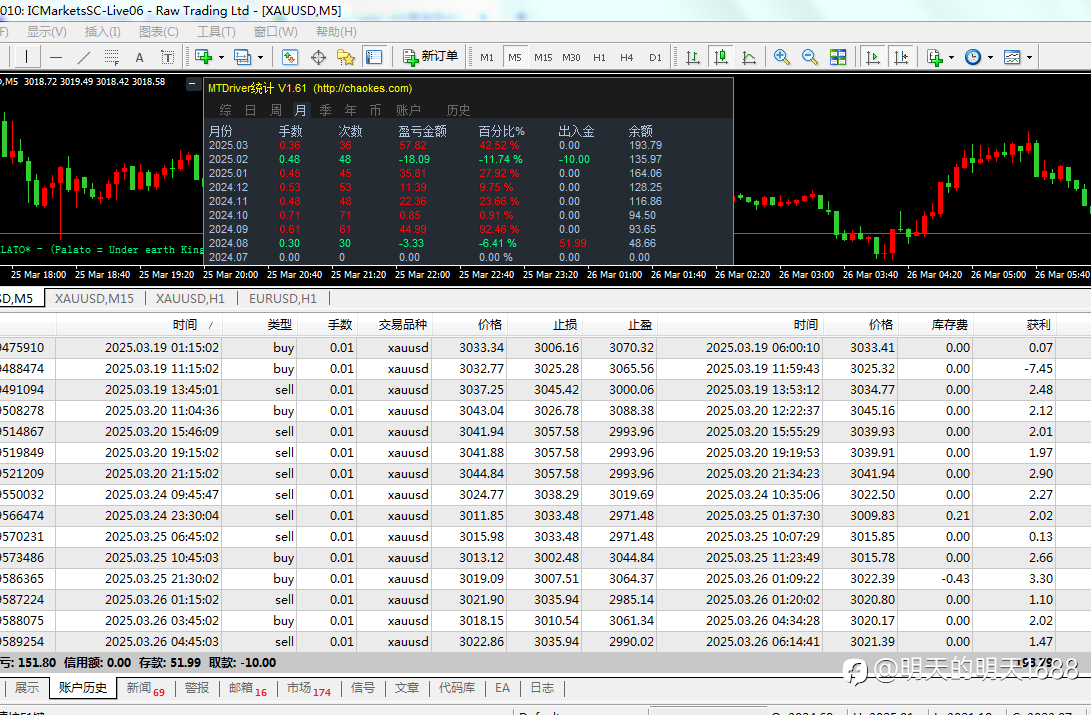Expand the chart periods clock dropdown
The height and width of the screenshot is (715, 1091).
(x=991, y=57)
